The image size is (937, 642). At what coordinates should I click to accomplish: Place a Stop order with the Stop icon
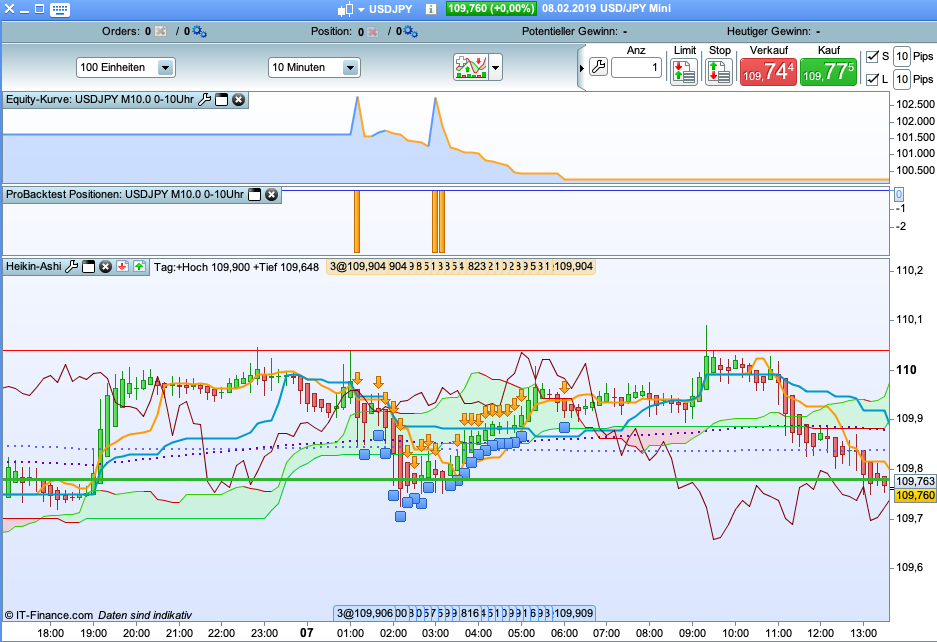pyautogui.click(x=719, y=72)
